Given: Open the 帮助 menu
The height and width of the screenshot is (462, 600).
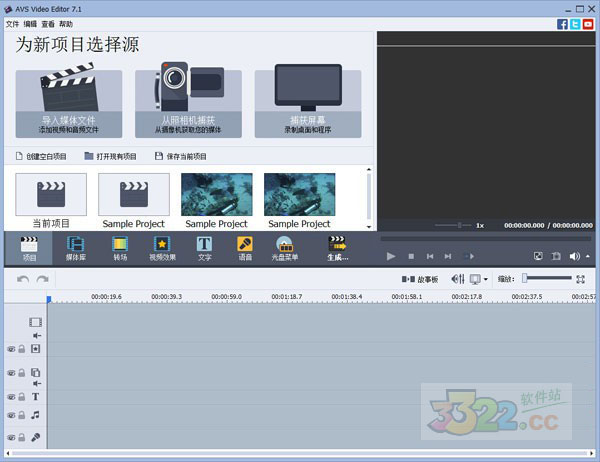Looking at the screenshot, I should 66,23.
